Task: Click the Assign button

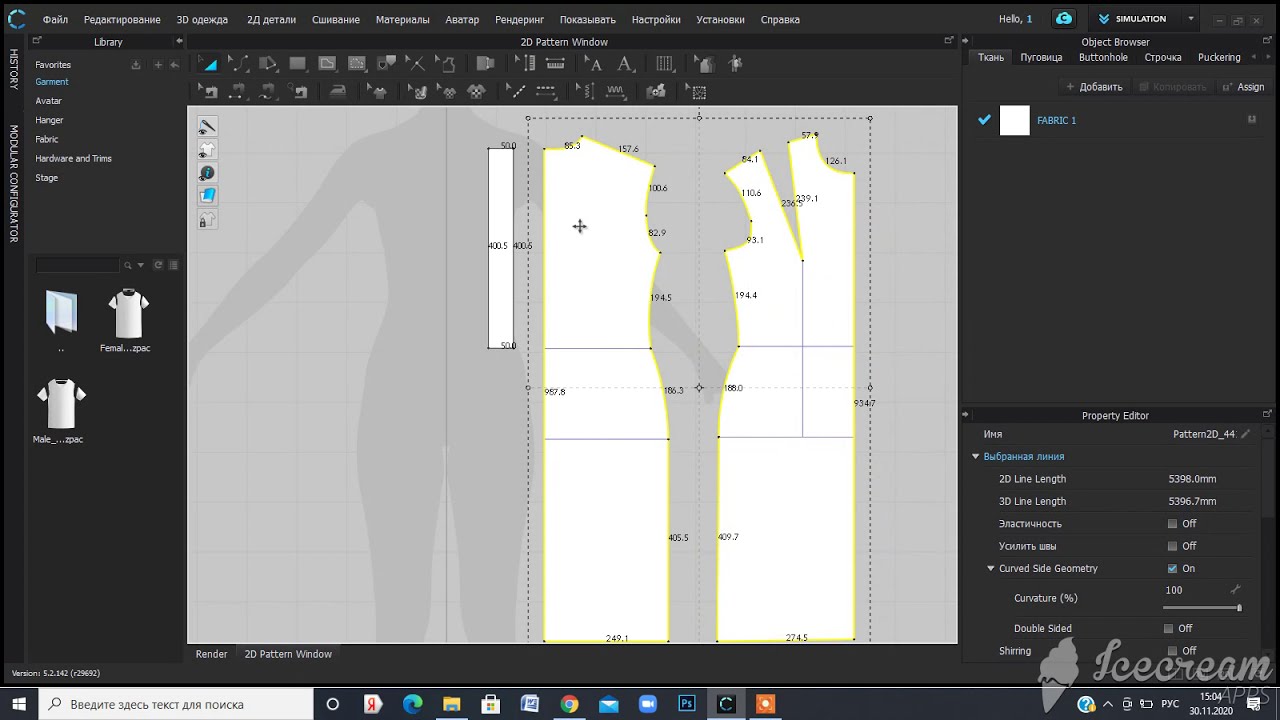Action: tap(1243, 87)
